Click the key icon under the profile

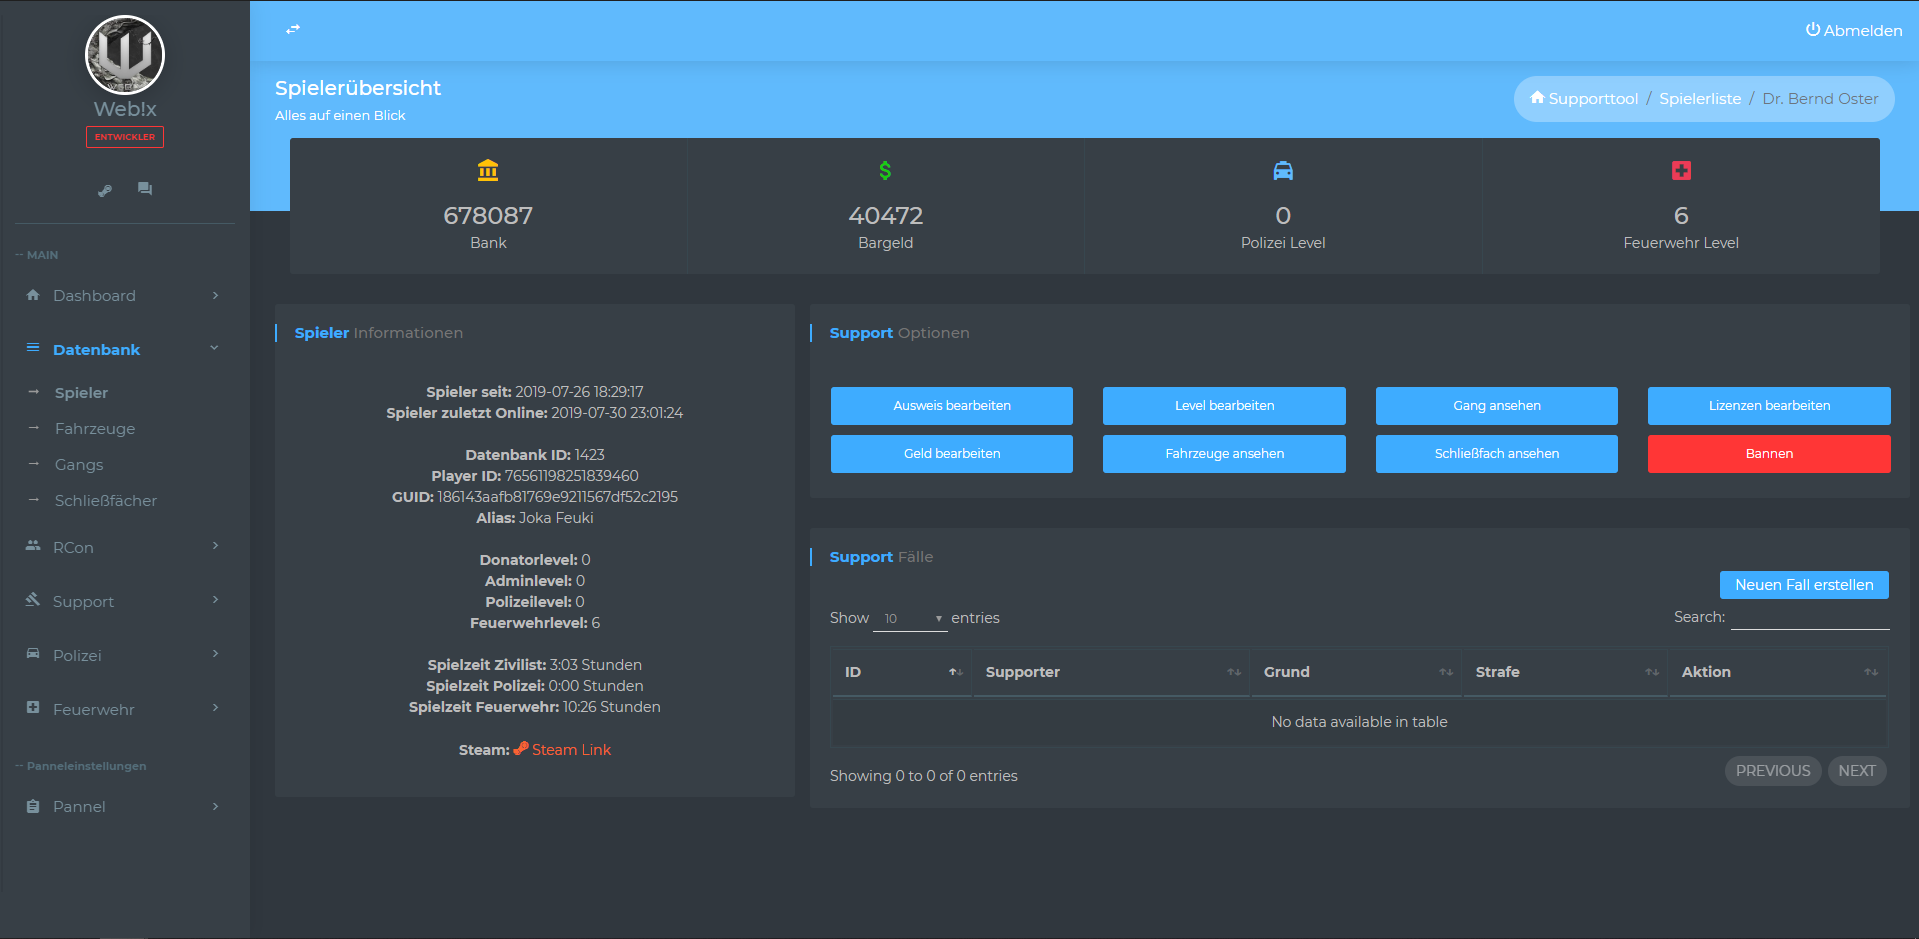point(105,190)
